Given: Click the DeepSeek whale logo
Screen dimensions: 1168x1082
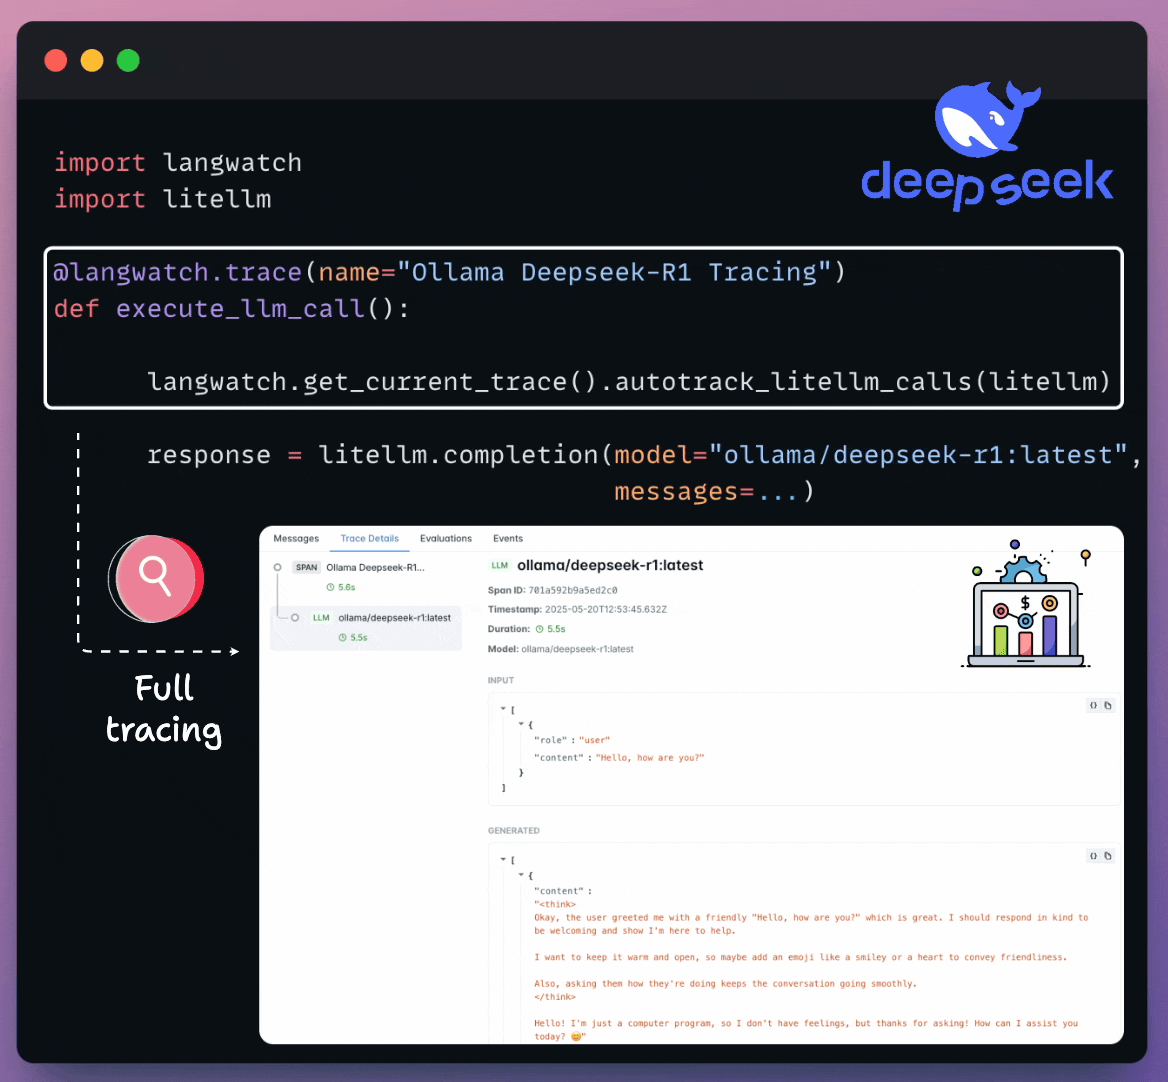Looking at the screenshot, I should 987,118.
